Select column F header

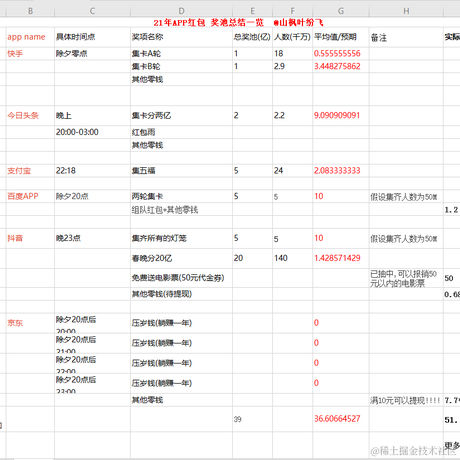click(292, 11)
